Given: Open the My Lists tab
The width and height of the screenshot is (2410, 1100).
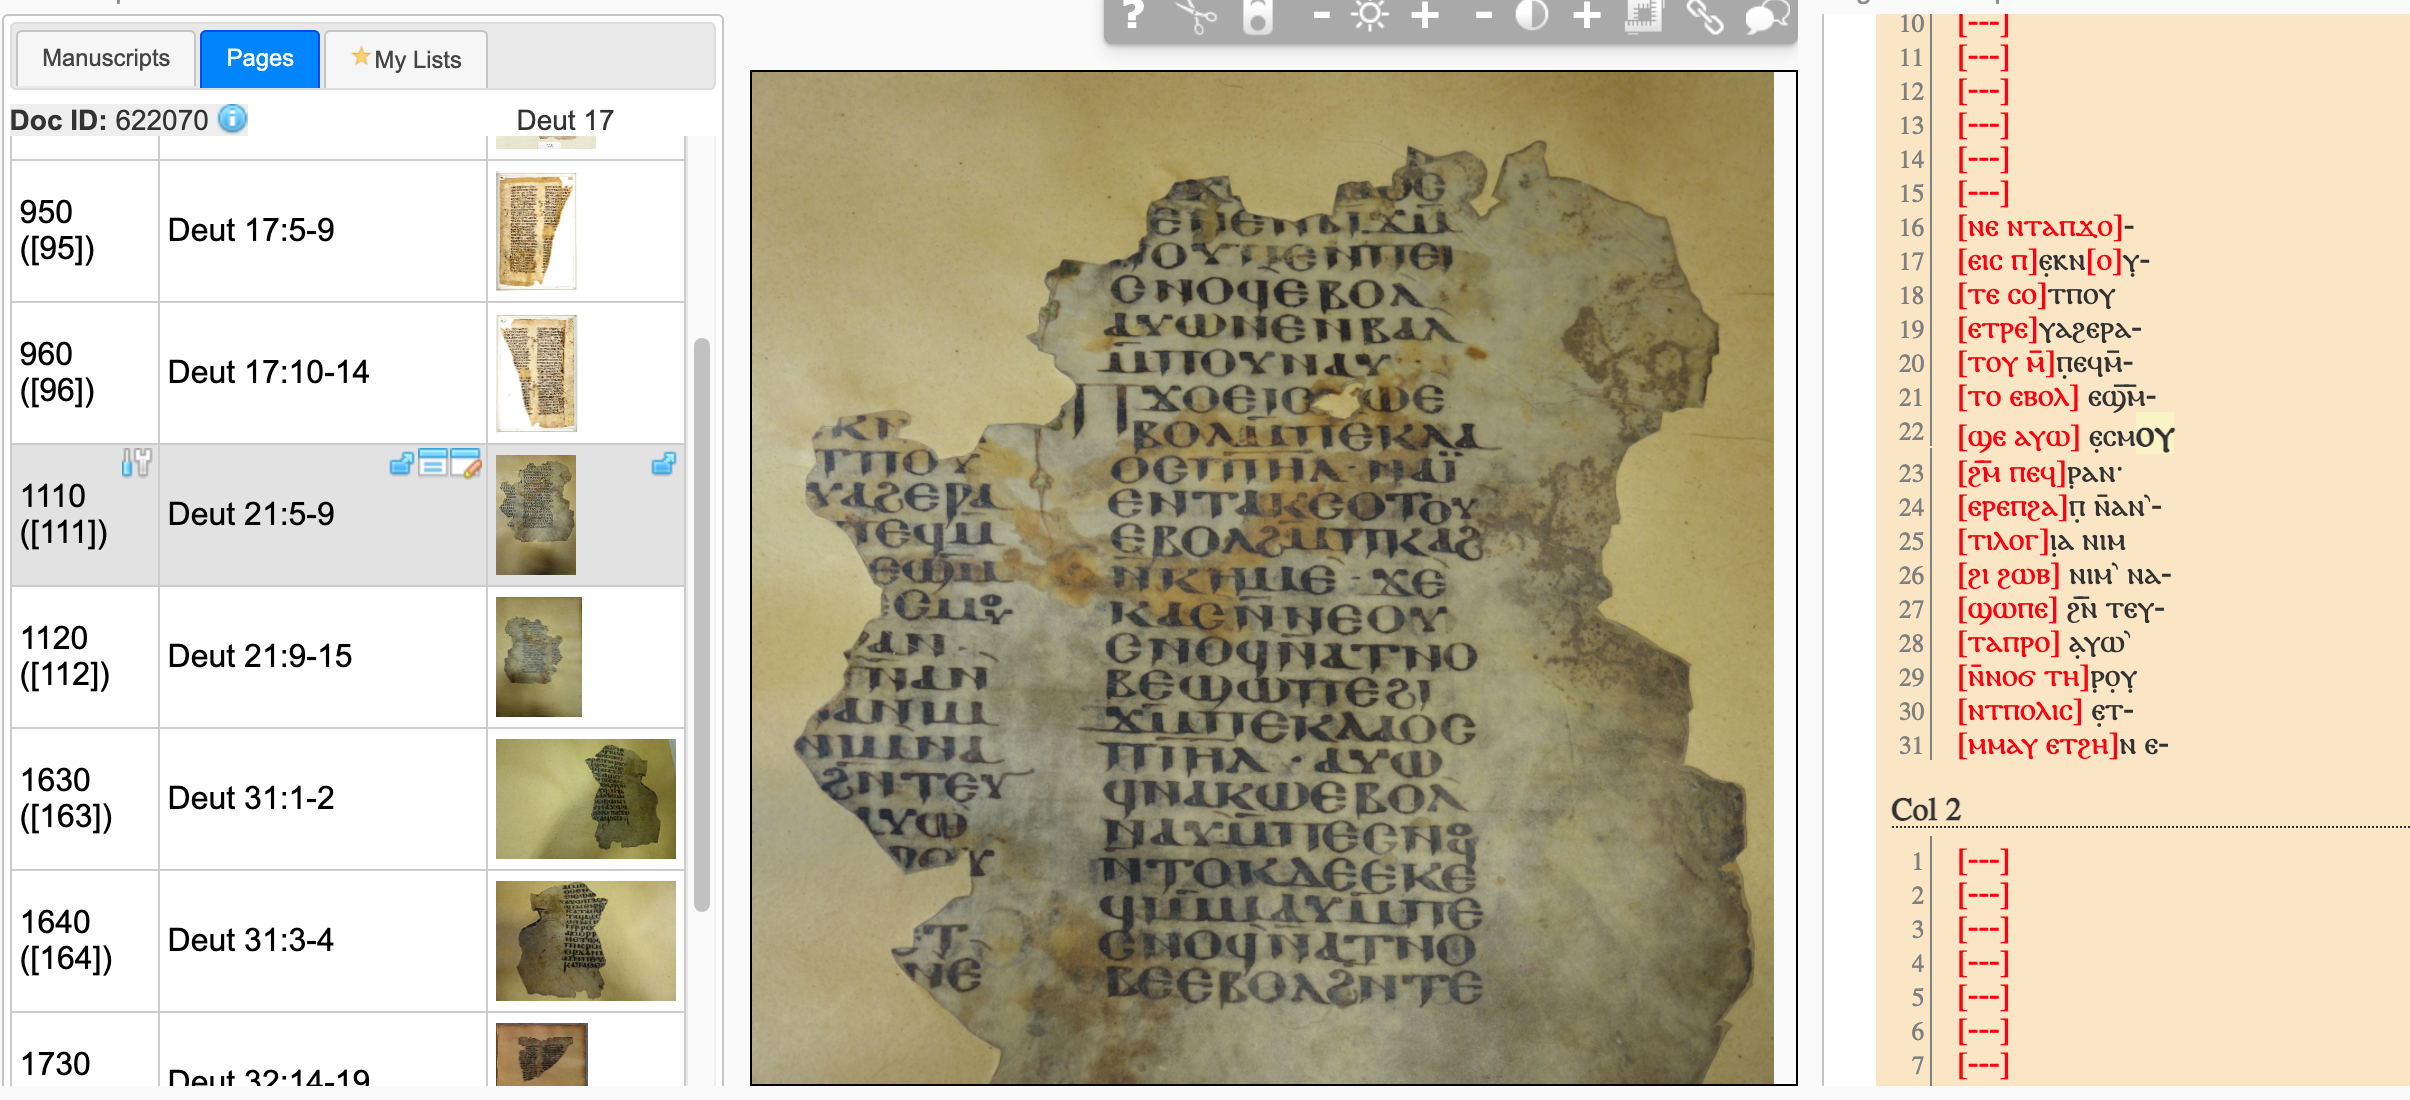Looking at the screenshot, I should click(x=407, y=60).
